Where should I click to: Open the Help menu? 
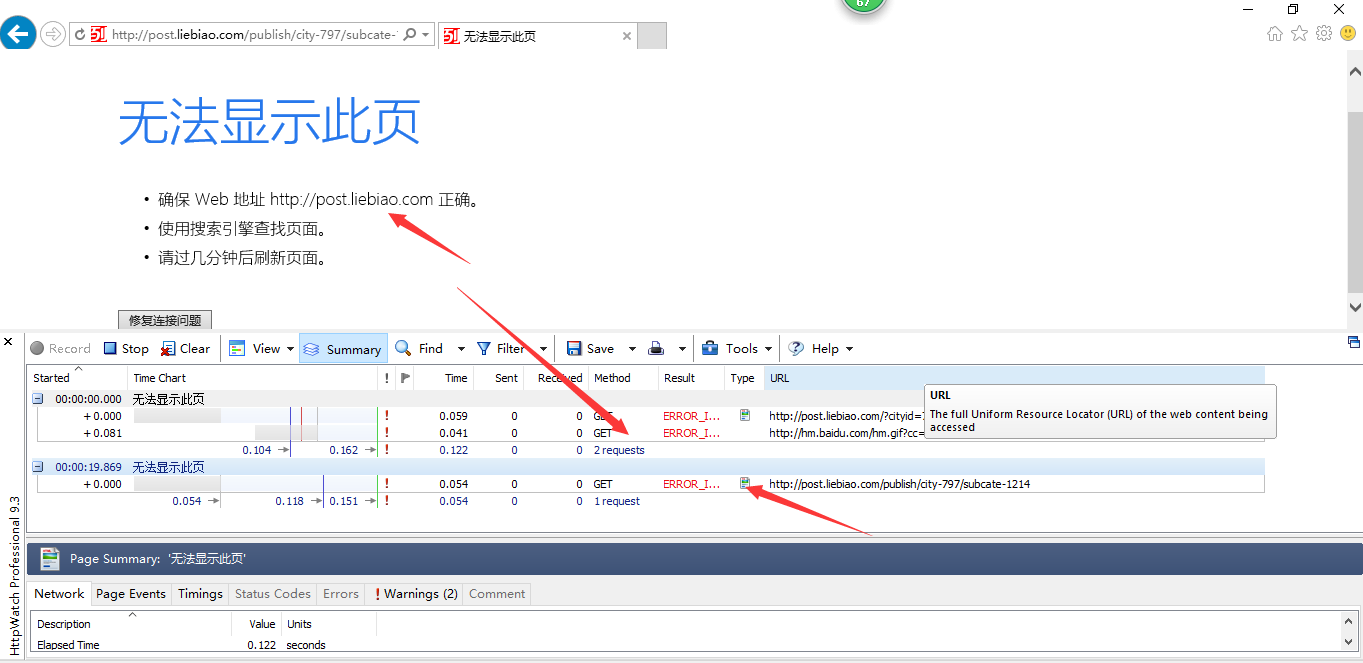tap(820, 349)
